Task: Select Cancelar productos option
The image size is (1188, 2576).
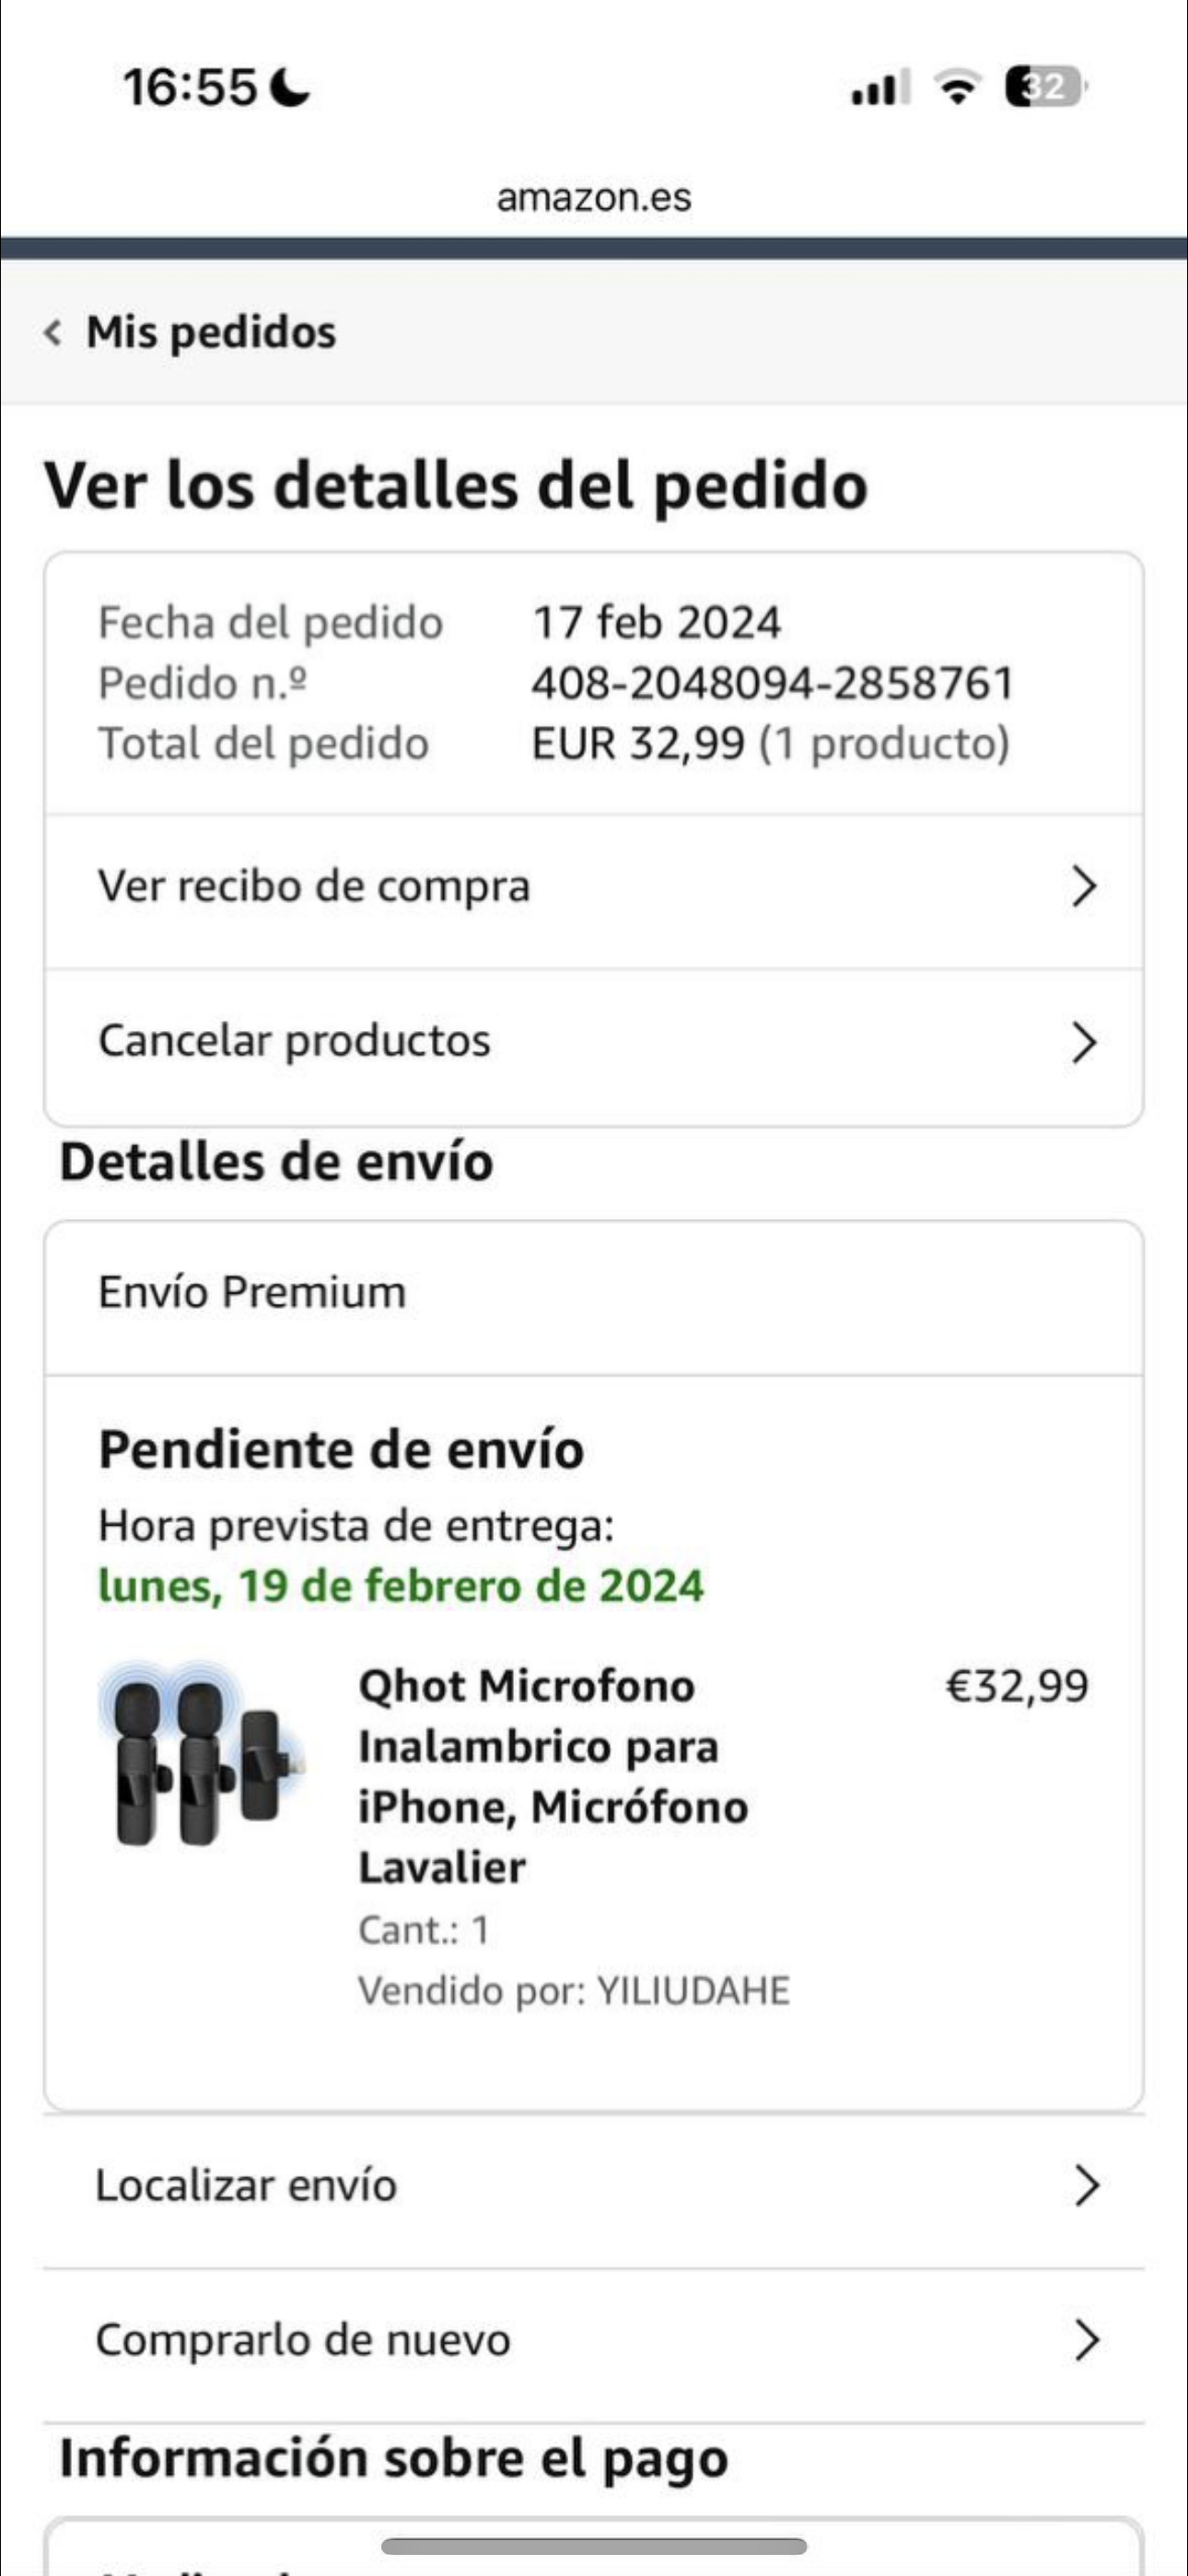Action: point(294,1041)
